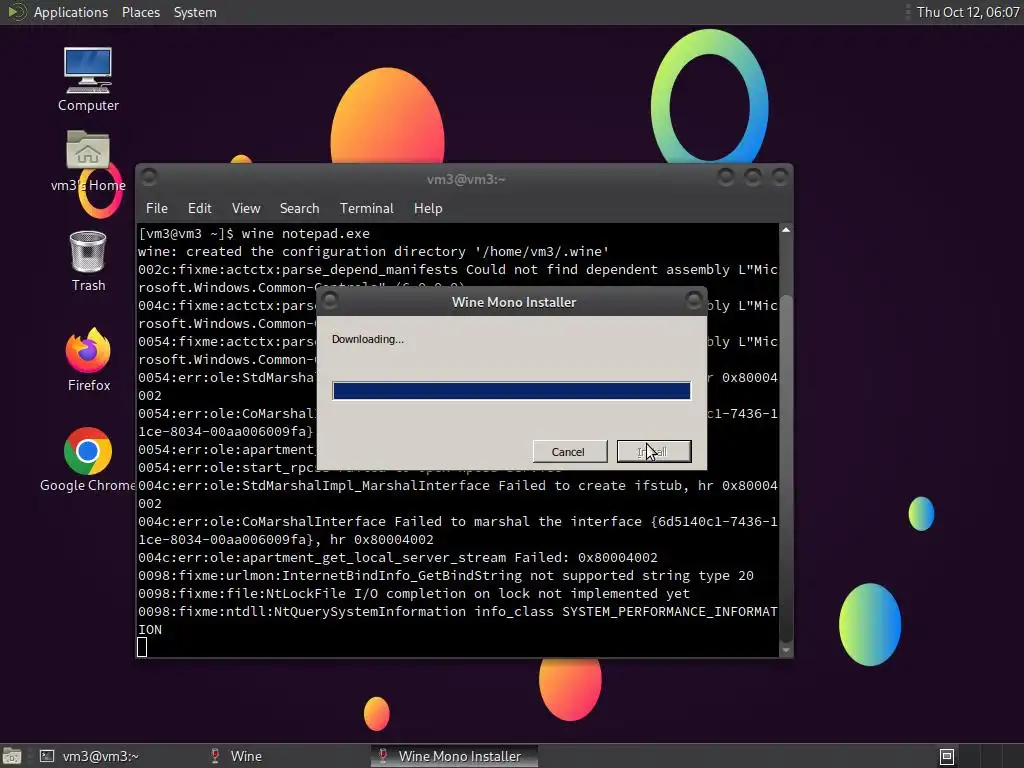Close the Wine Mono Installer dialog
The height and width of the screenshot is (768, 1024).
(x=694, y=300)
